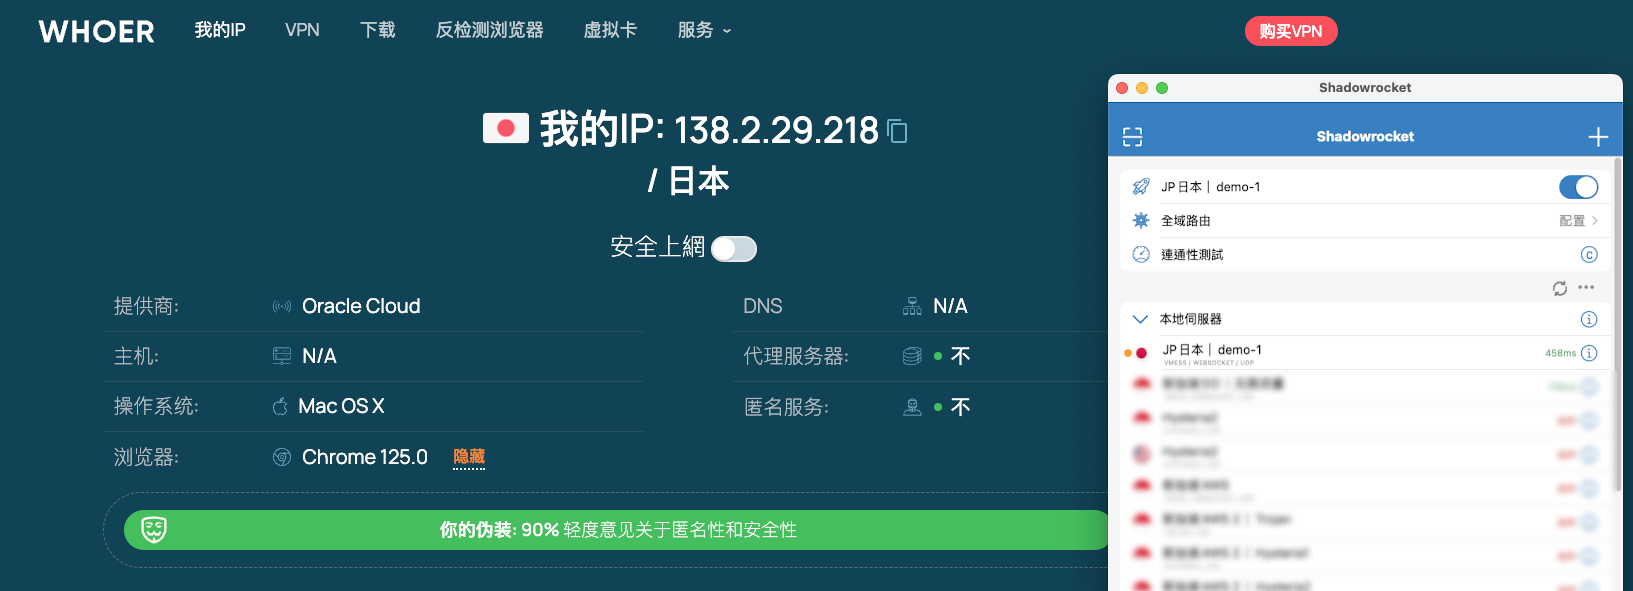The image size is (1633, 591).
Task: Turn off the JP 日本 demo-1 connection switch
Action: point(1578,187)
